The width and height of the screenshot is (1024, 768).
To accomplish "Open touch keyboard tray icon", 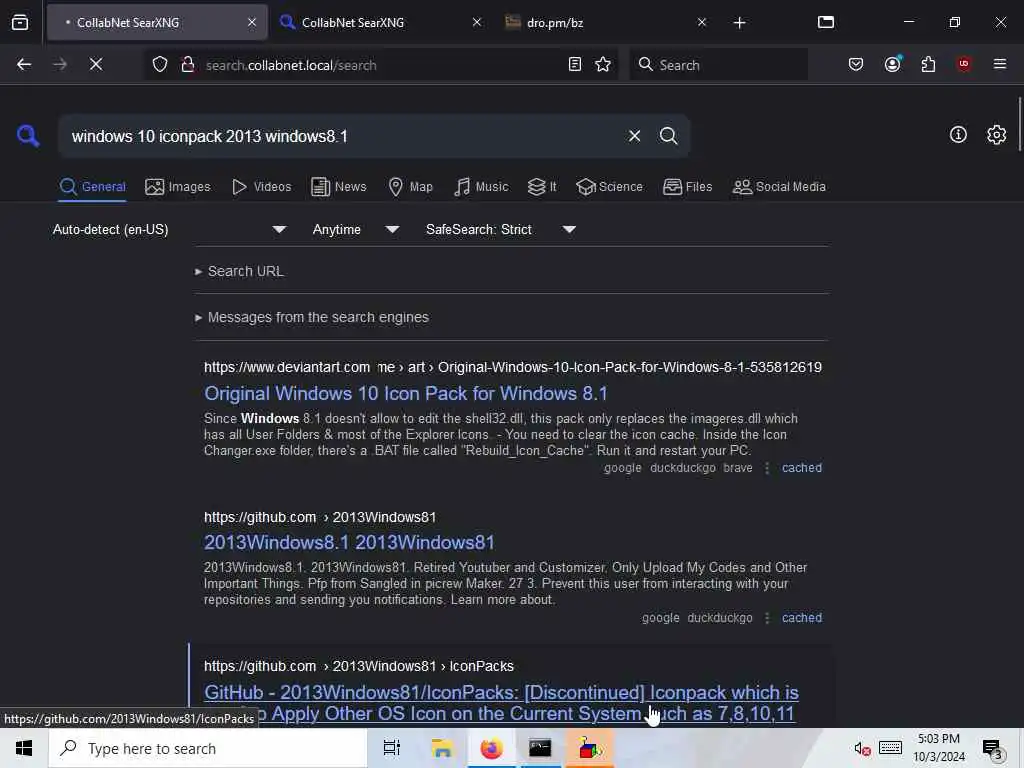I will click(890, 748).
